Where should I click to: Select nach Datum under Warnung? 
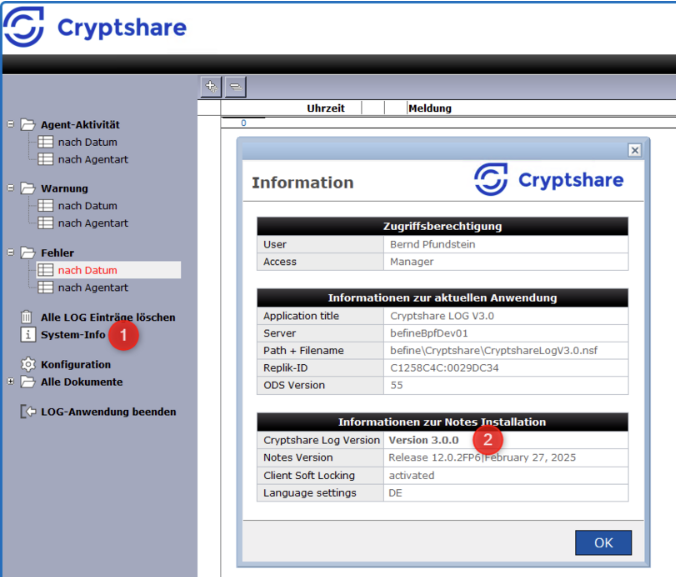coord(88,206)
